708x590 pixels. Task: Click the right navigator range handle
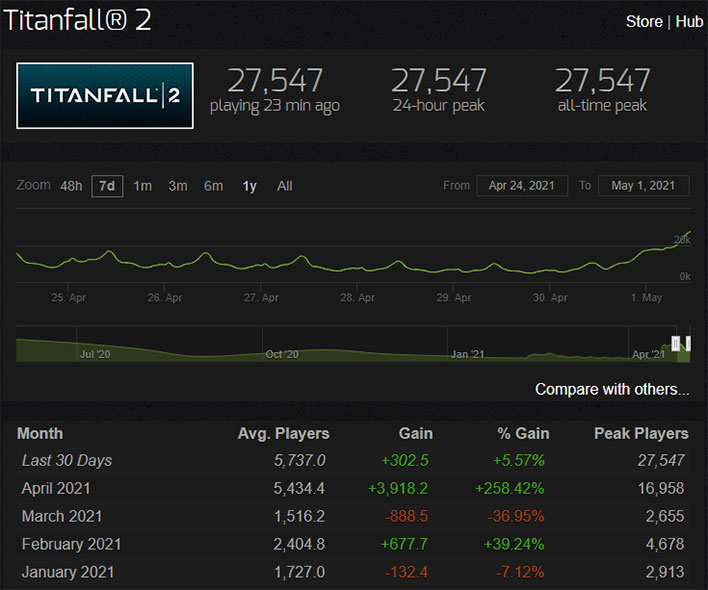688,344
